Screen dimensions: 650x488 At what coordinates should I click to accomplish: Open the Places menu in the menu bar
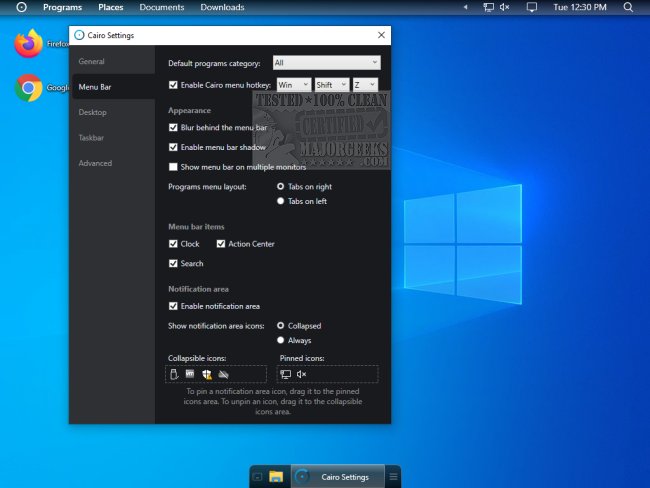pyautogui.click(x=110, y=7)
